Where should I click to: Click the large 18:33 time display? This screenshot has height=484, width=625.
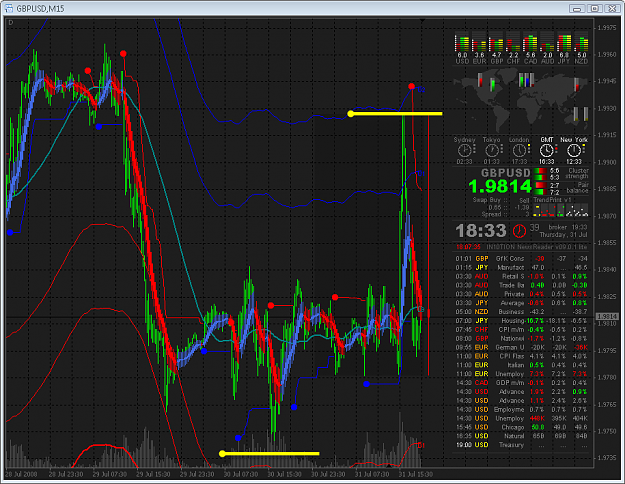pyautogui.click(x=481, y=230)
